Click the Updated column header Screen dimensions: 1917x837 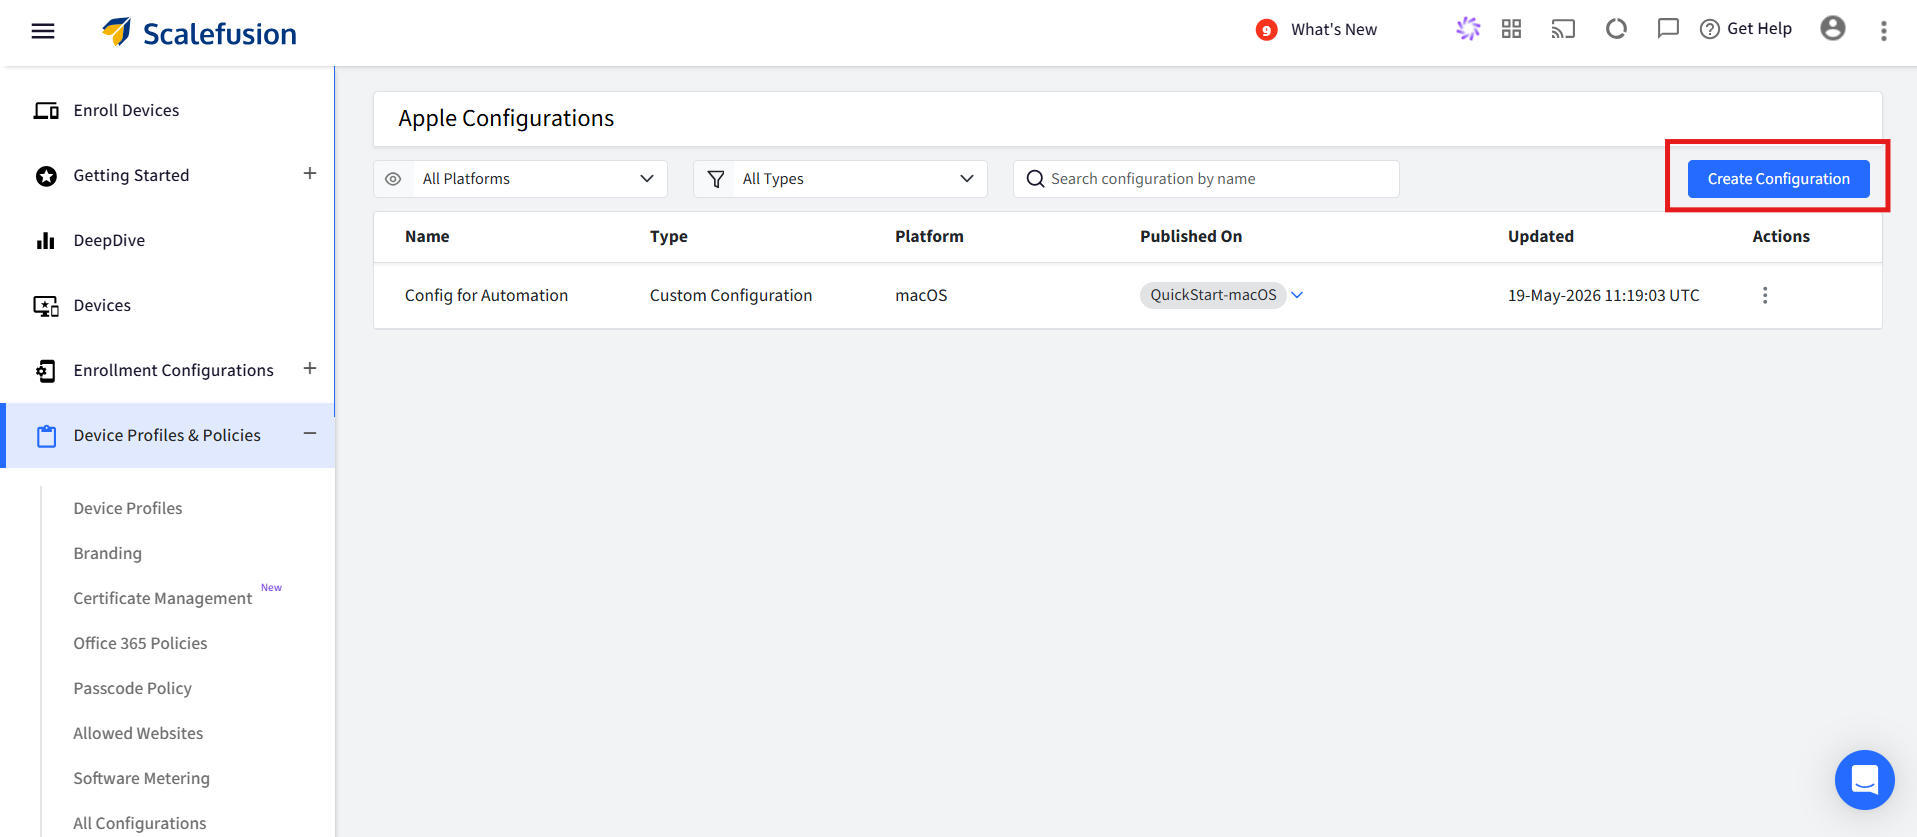click(1540, 236)
